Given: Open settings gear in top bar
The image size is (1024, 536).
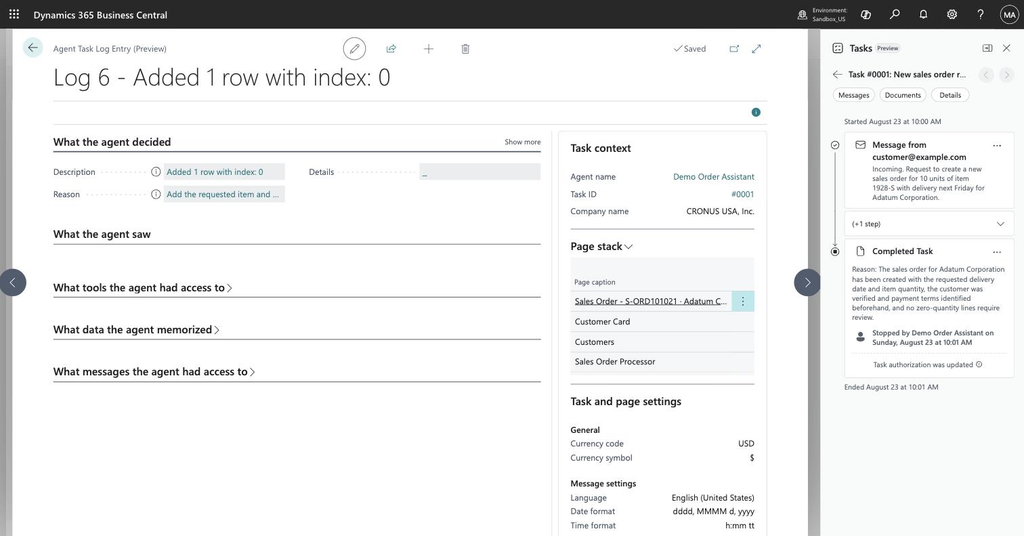Looking at the screenshot, I should (x=952, y=14).
